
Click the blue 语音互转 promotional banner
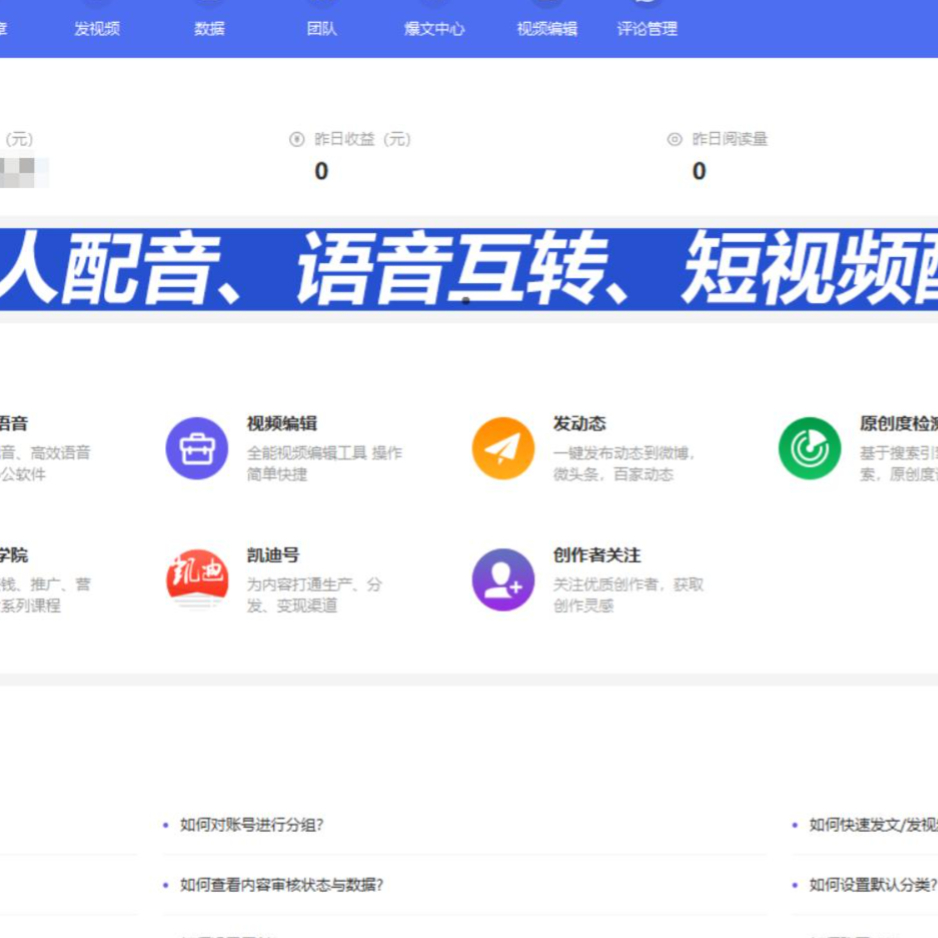(469, 268)
